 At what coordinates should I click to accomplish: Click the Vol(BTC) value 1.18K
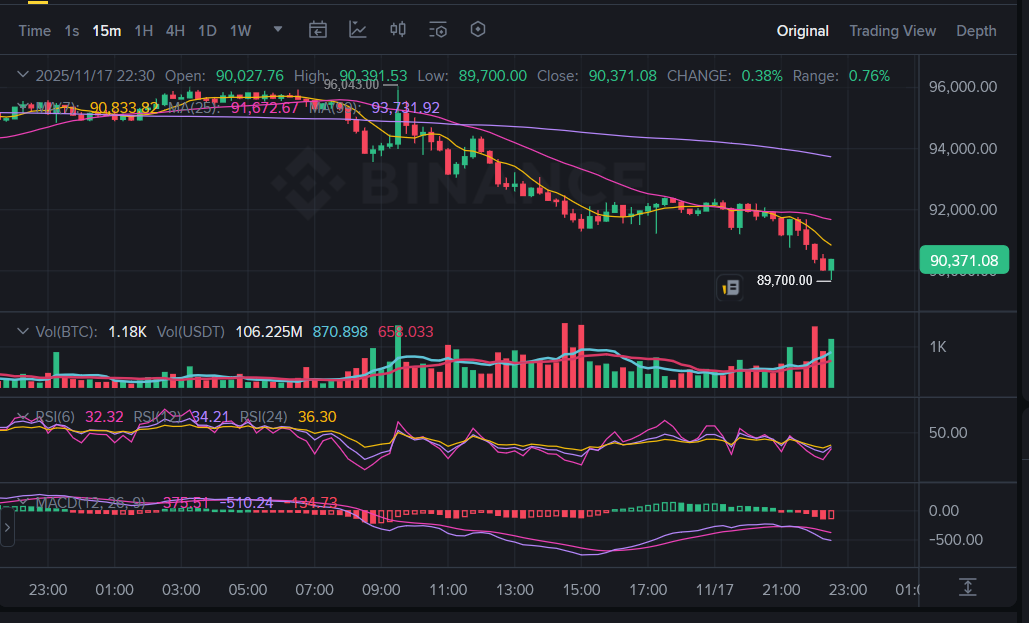coord(127,332)
